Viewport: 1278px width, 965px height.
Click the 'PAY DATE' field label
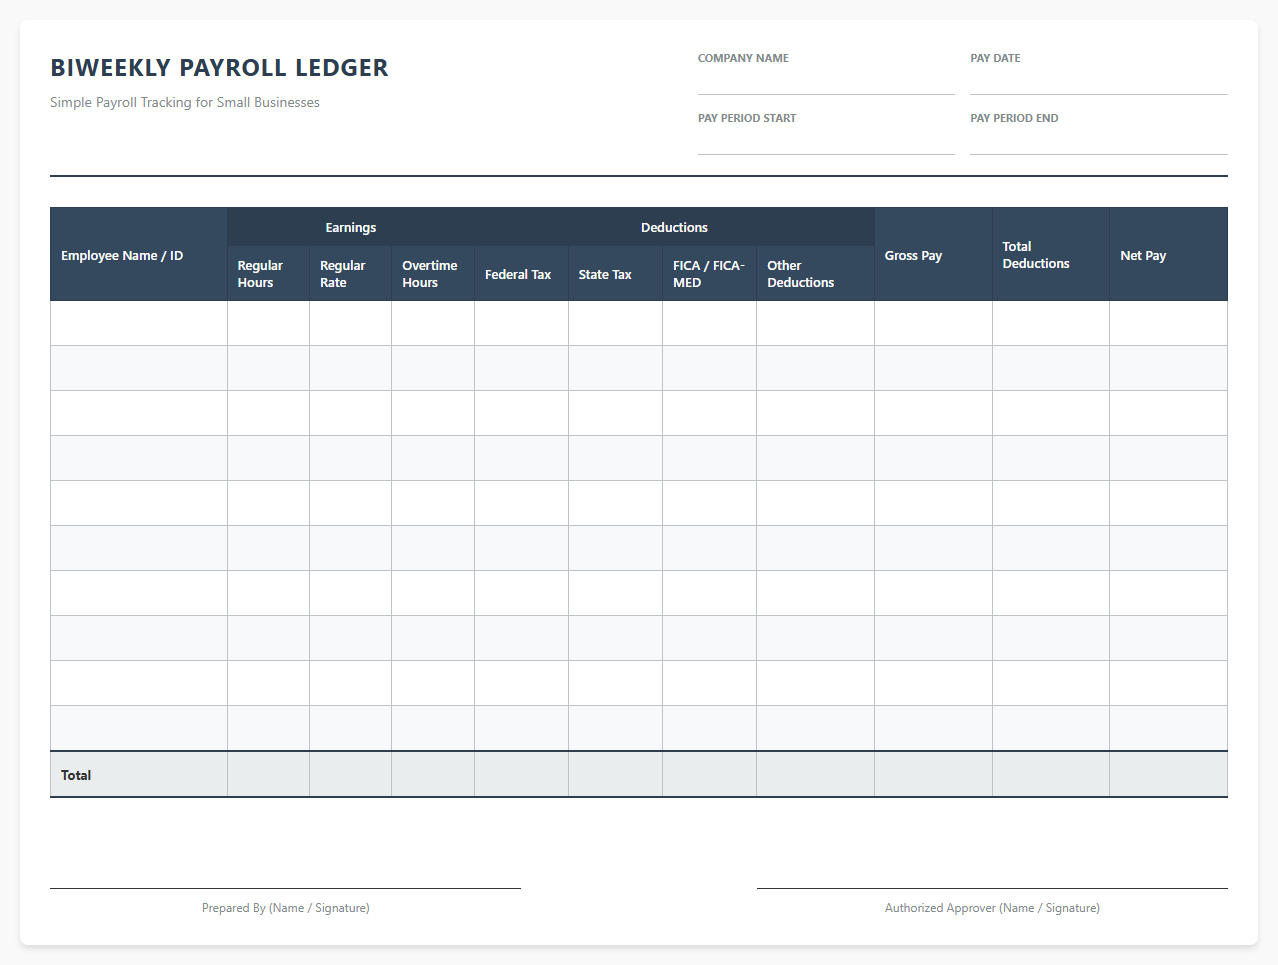click(x=995, y=58)
